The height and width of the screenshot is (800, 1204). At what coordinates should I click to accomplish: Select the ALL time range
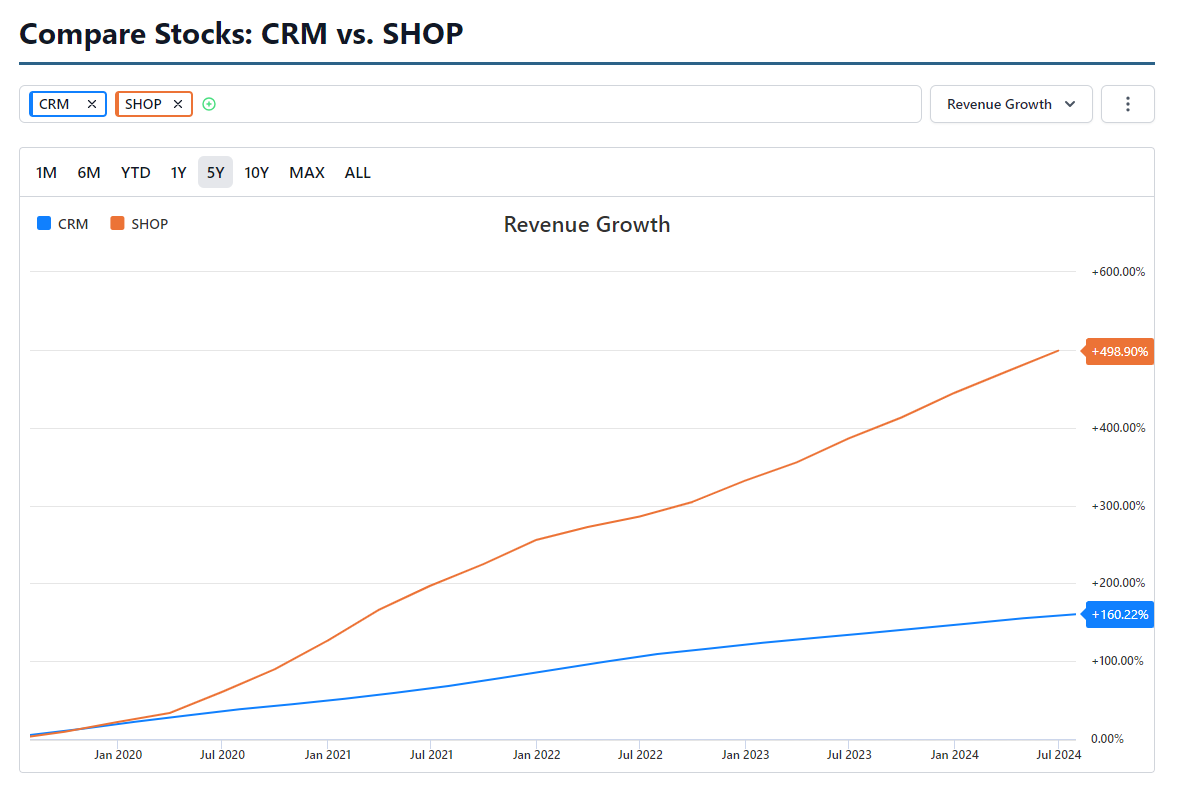357,172
